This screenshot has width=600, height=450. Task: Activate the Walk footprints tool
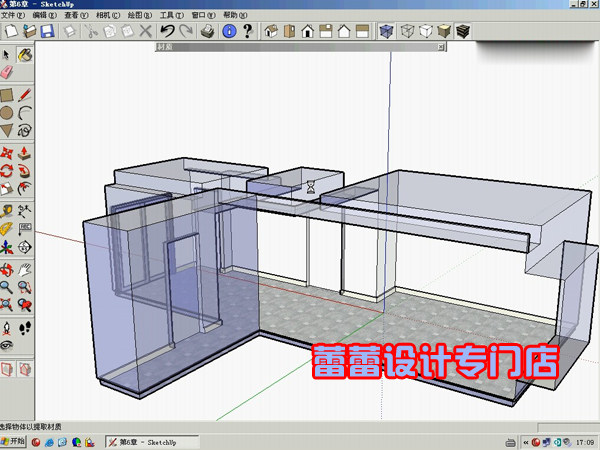[x=24, y=328]
